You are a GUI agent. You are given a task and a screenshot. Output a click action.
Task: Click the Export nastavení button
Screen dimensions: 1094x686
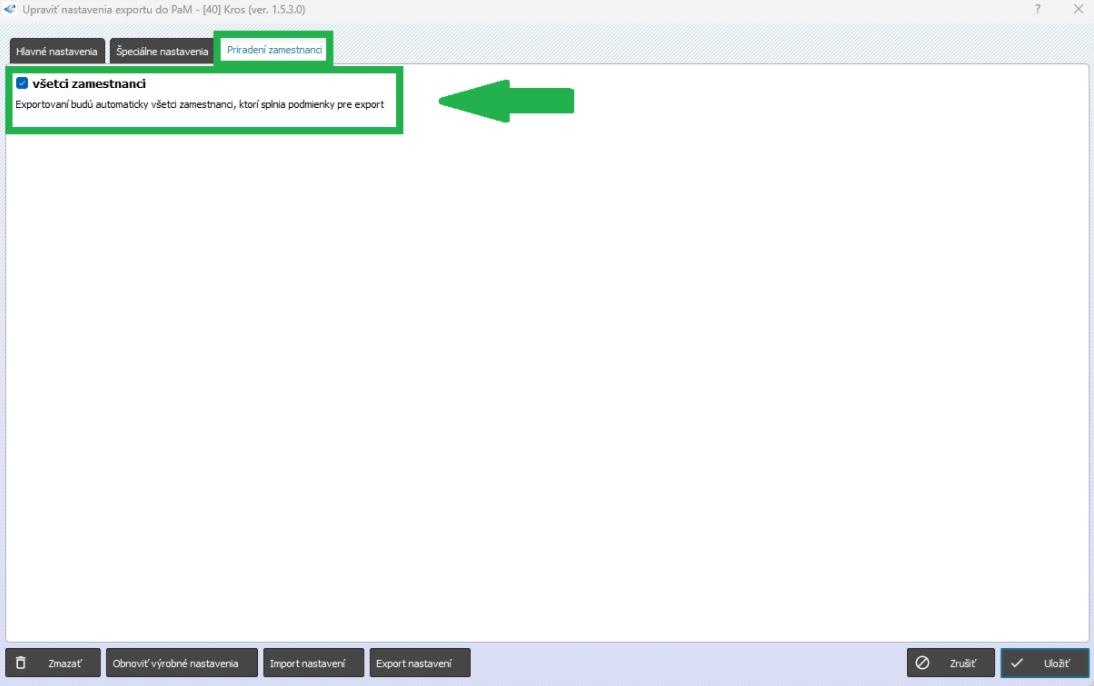point(419,663)
